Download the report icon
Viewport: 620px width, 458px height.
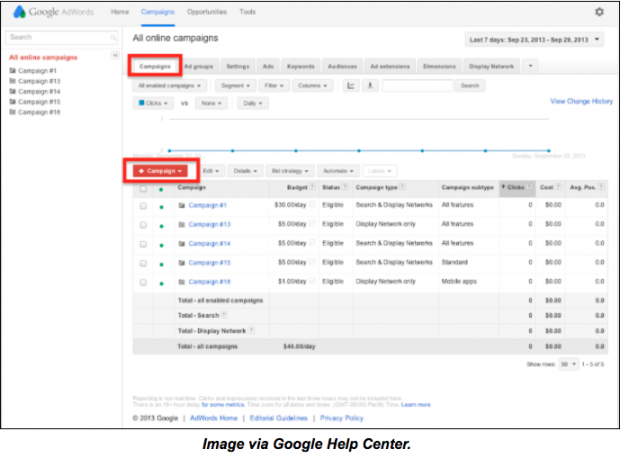tap(370, 85)
